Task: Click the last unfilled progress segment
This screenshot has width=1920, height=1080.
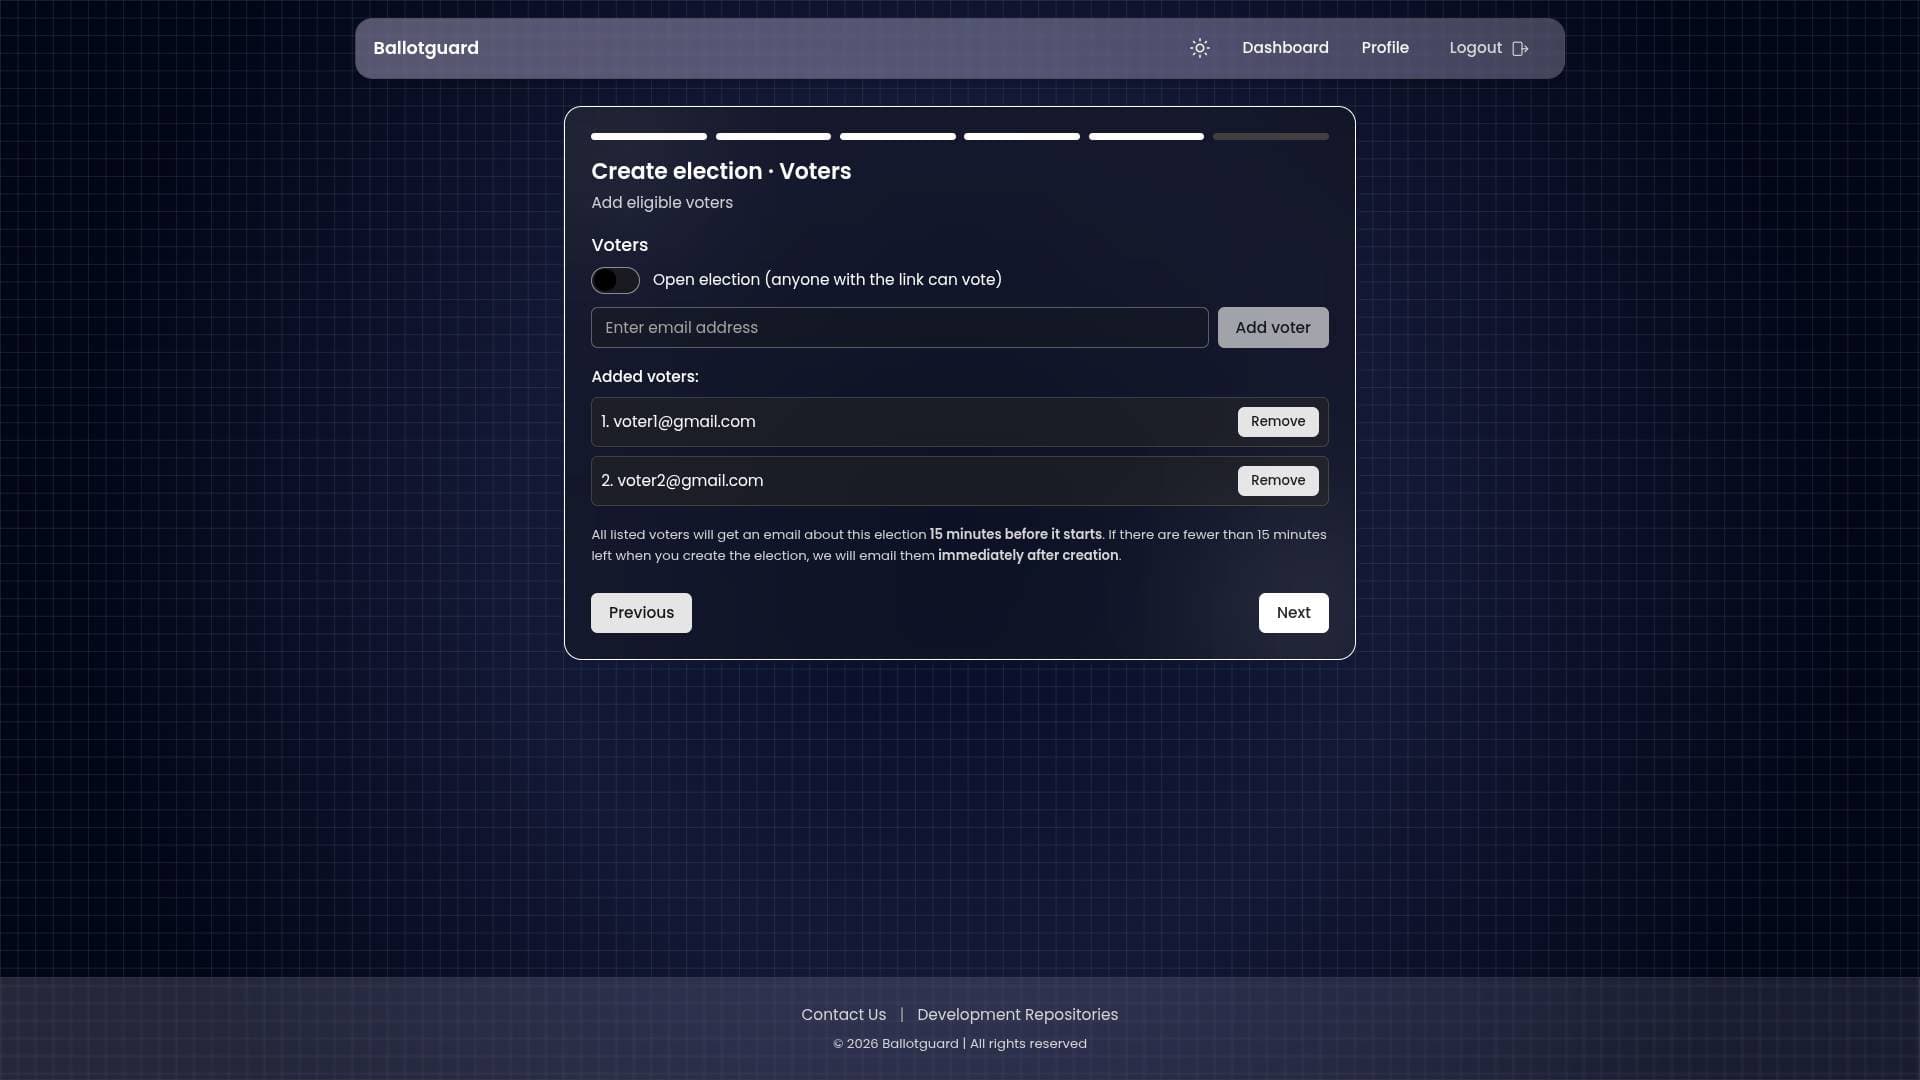Action: (1270, 136)
